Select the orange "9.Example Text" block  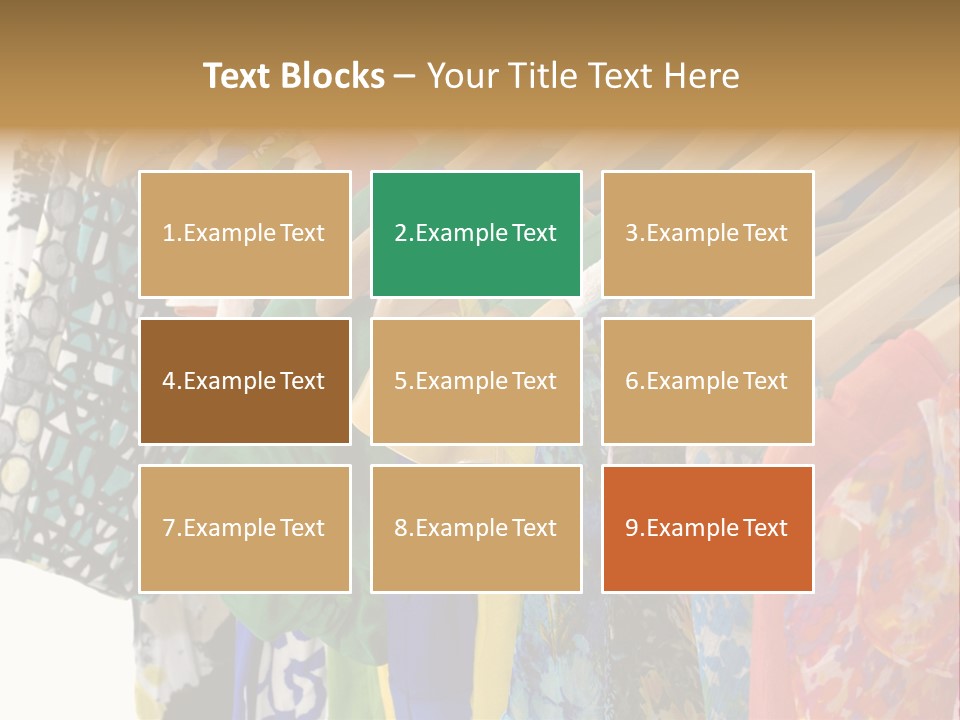pyautogui.click(x=707, y=529)
